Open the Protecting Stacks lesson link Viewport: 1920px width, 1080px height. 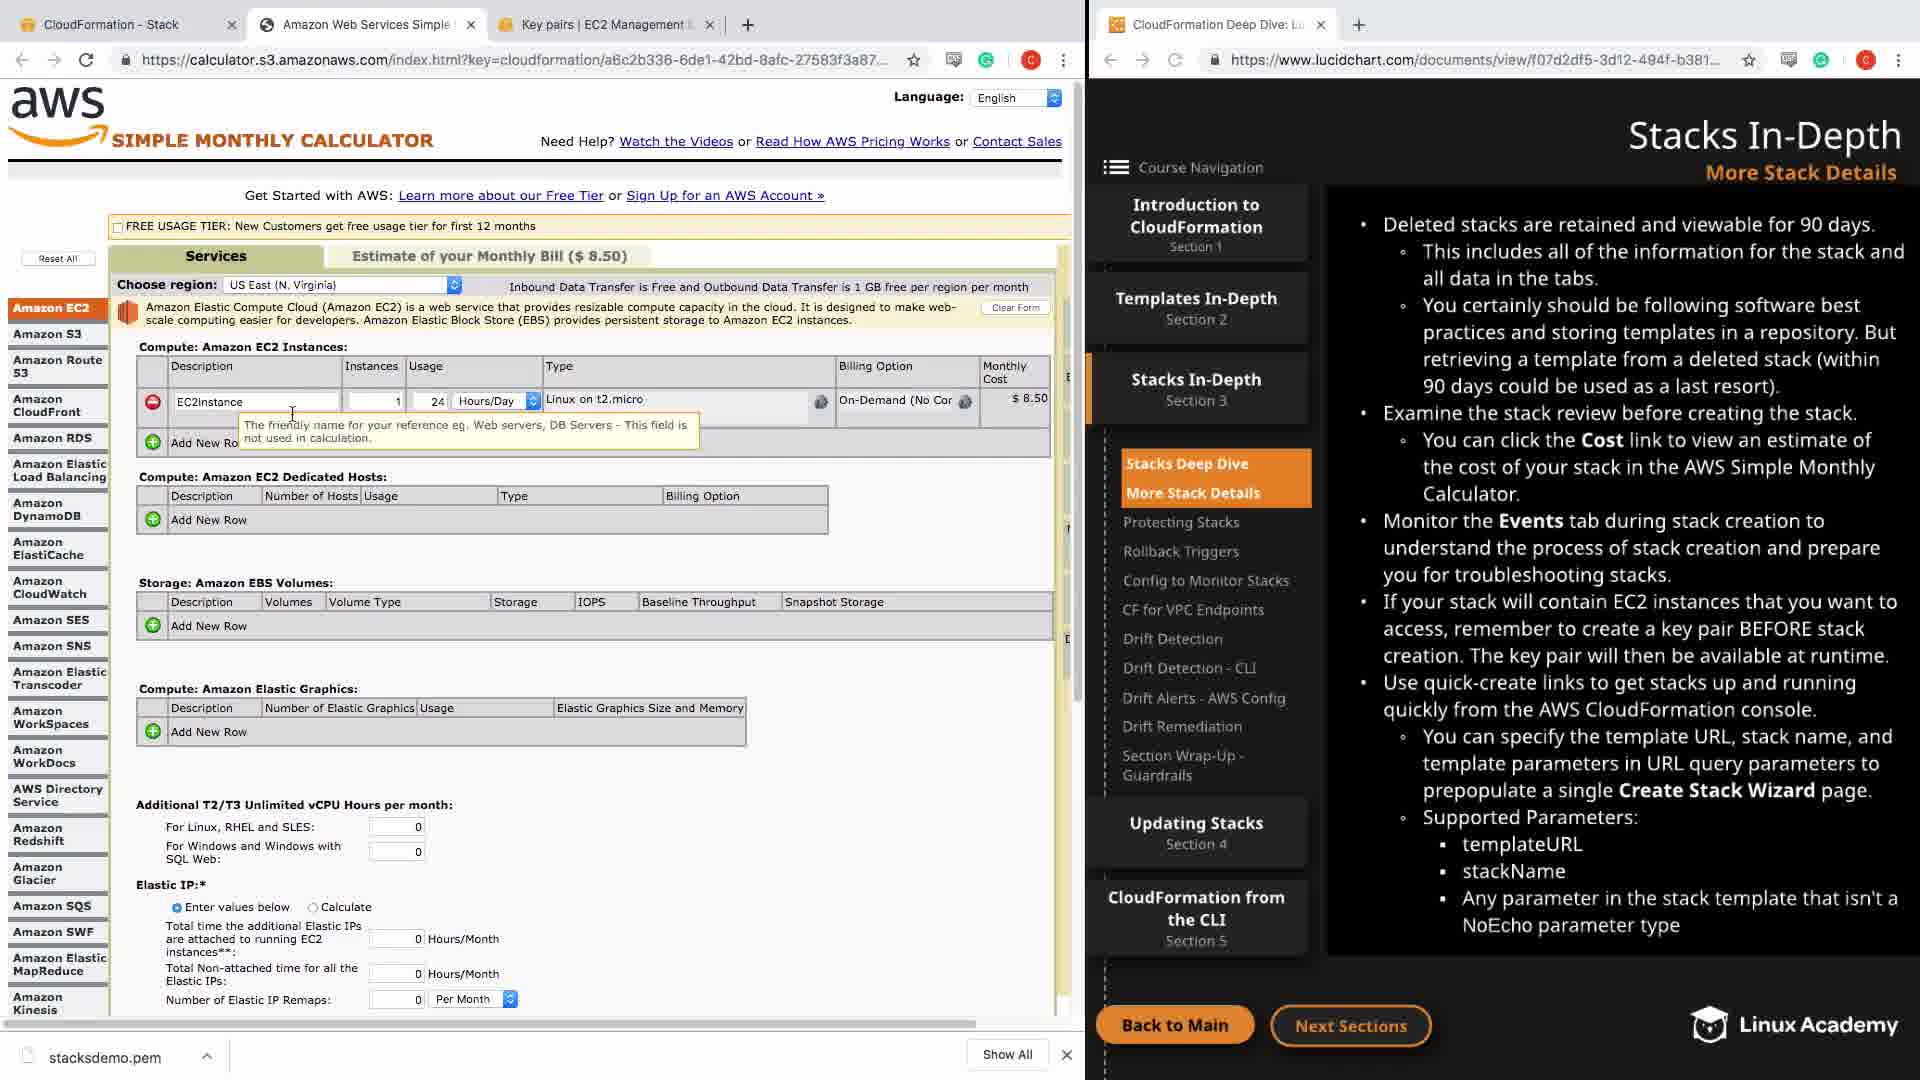click(1180, 522)
